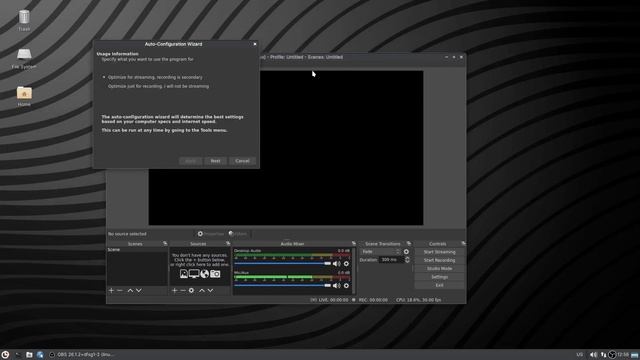Open Mic/Aux settings gear
This screenshot has height=360, width=640.
pyautogui.click(x=346, y=286)
